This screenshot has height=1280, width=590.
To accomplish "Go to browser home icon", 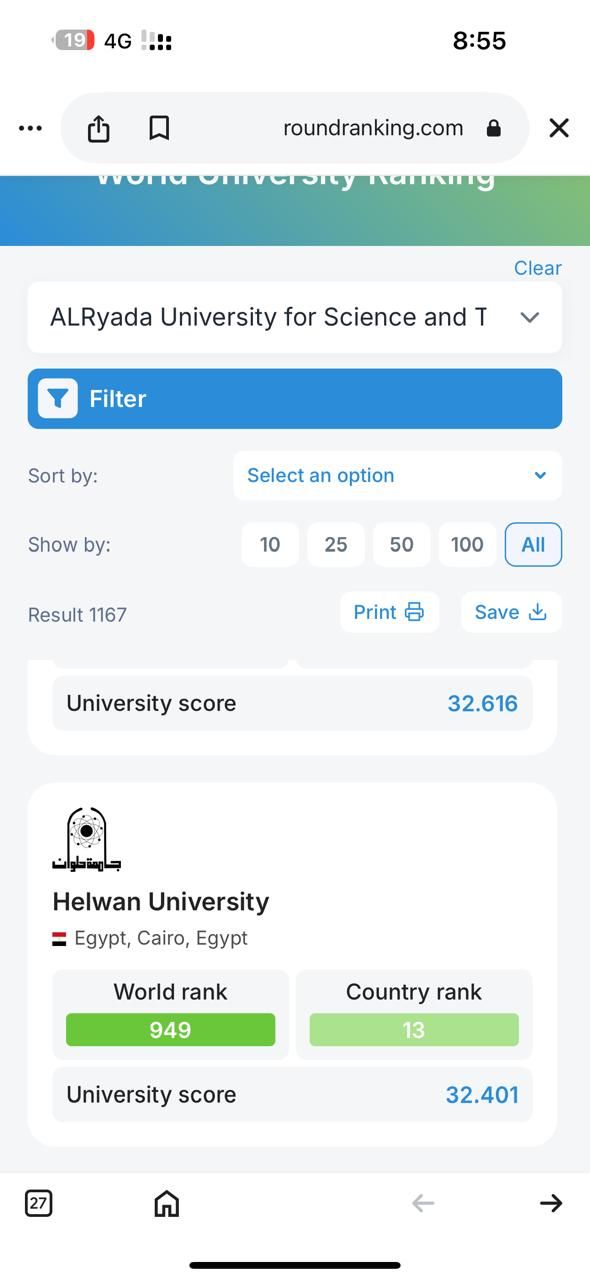I will coord(167,1203).
